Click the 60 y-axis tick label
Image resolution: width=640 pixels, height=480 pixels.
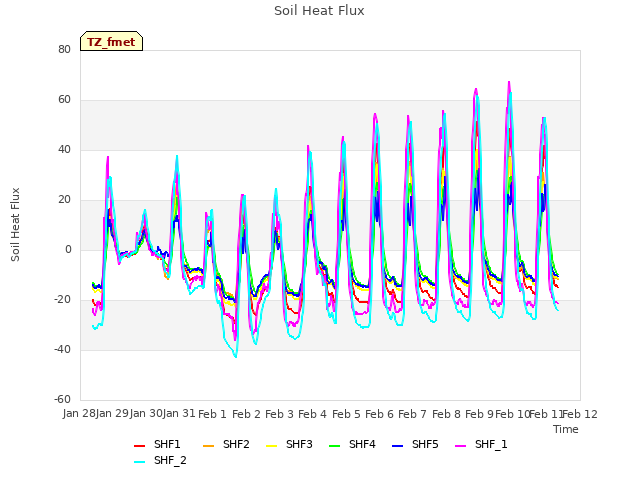click(x=64, y=100)
